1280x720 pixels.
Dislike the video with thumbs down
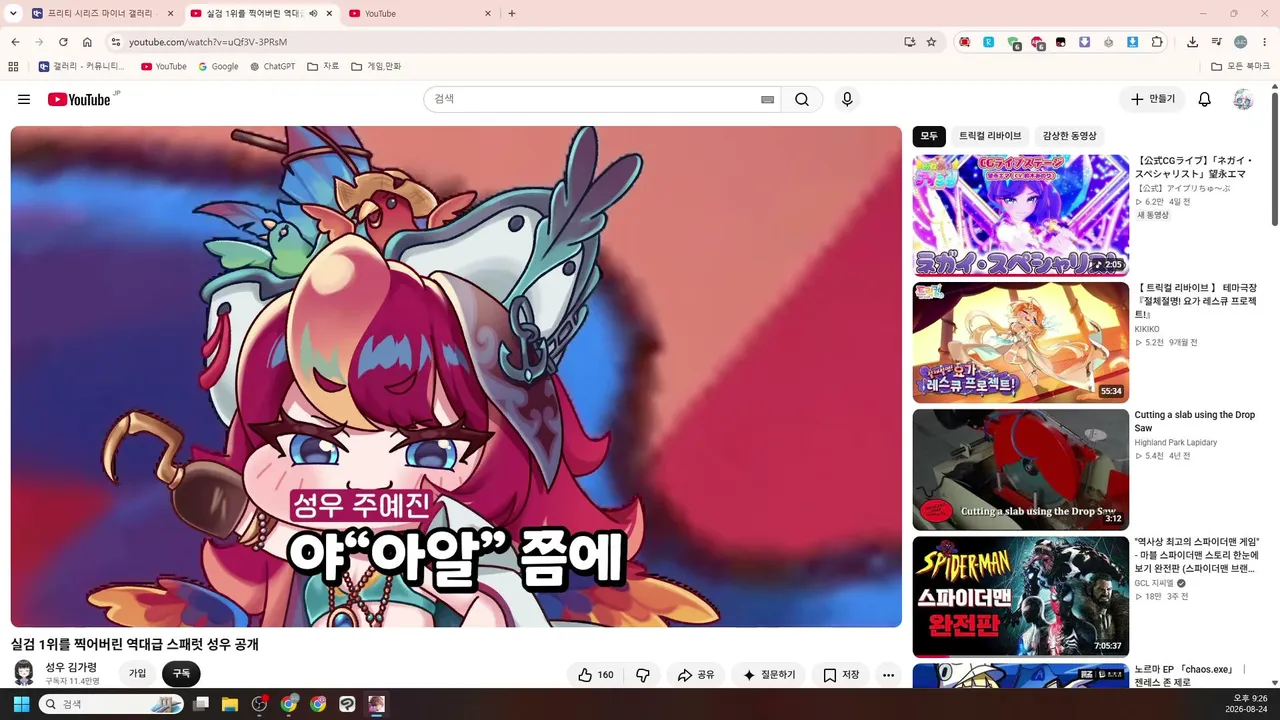pos(643,675)
